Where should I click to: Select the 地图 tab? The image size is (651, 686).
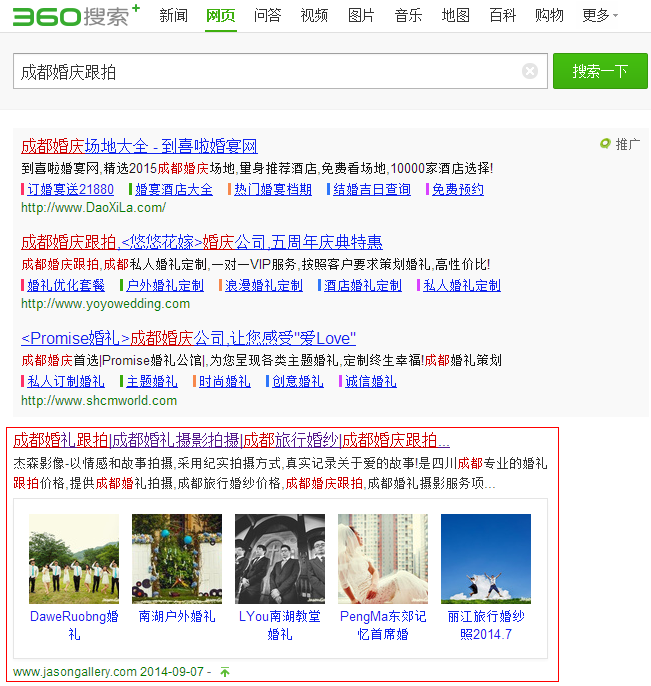[455, 15]
